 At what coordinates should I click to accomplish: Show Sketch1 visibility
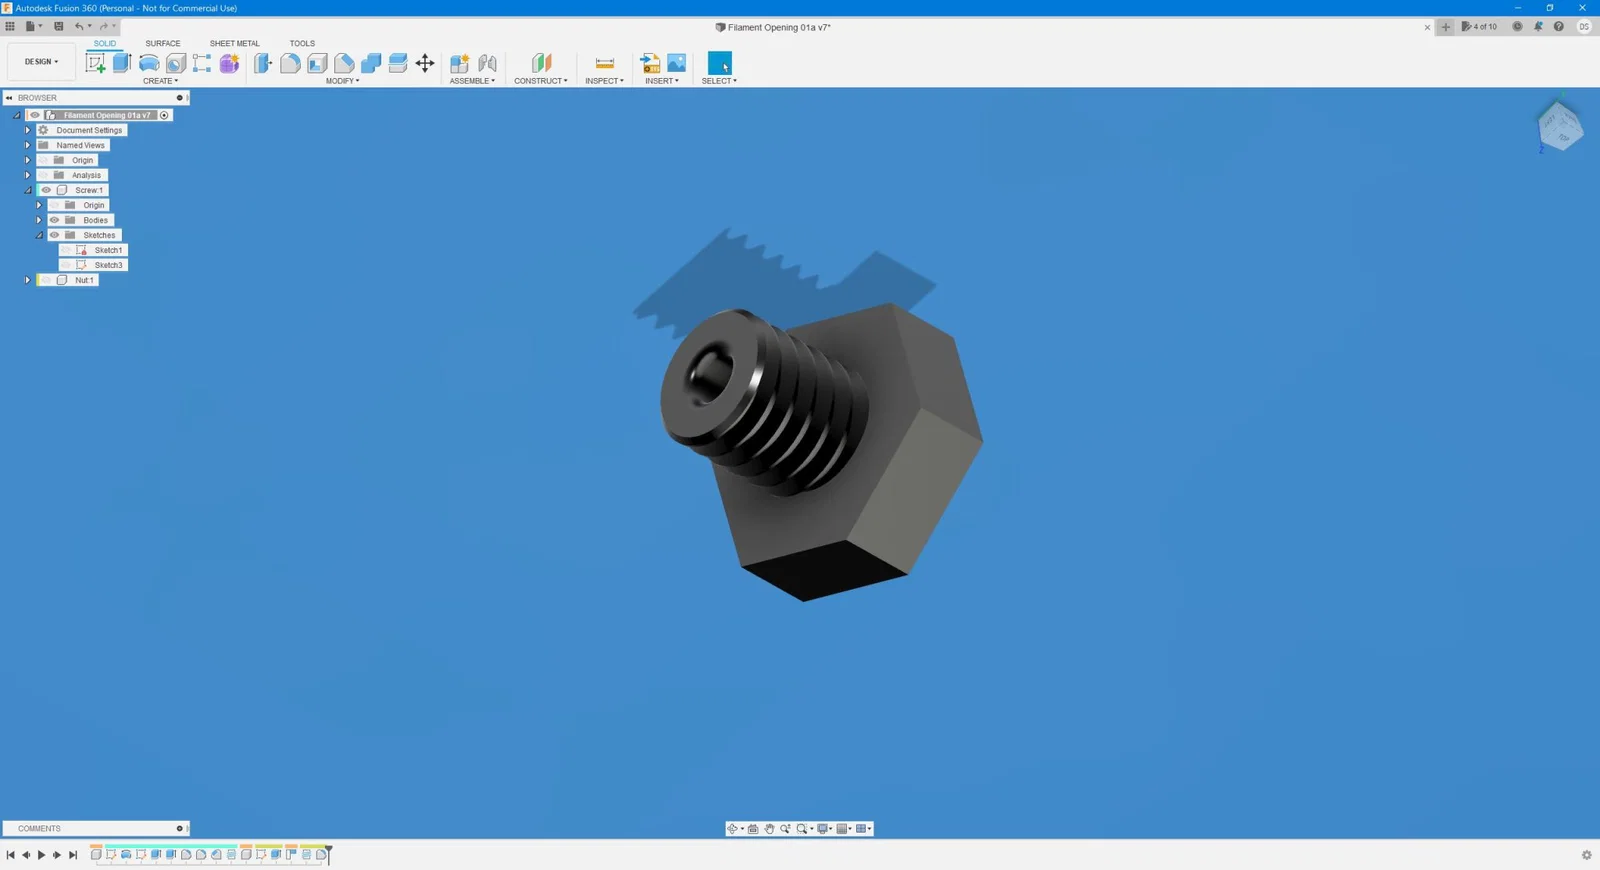coord(66,250)
